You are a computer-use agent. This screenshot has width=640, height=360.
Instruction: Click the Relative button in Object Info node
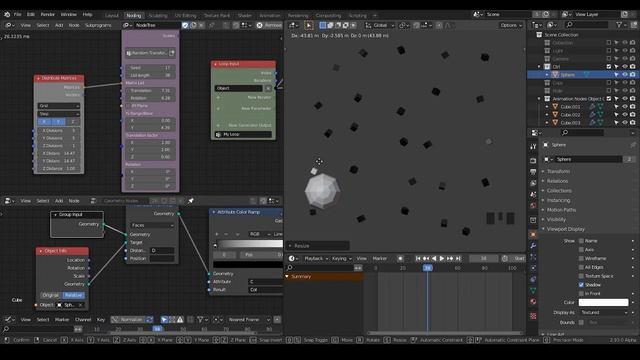(73, 295)
